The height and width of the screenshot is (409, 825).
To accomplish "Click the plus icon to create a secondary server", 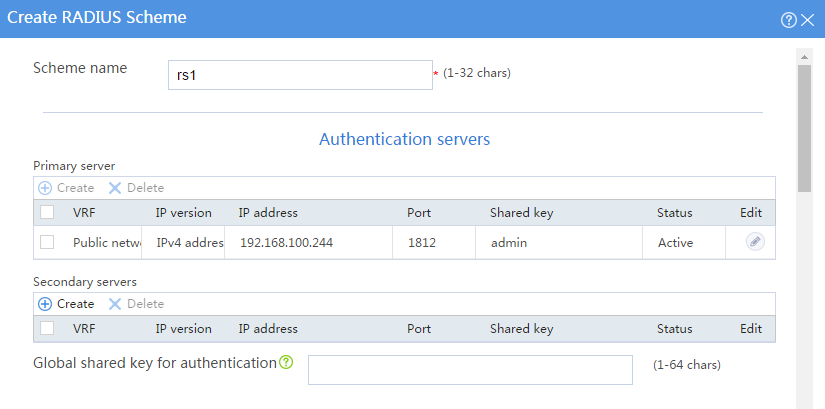I will (45, 304).
